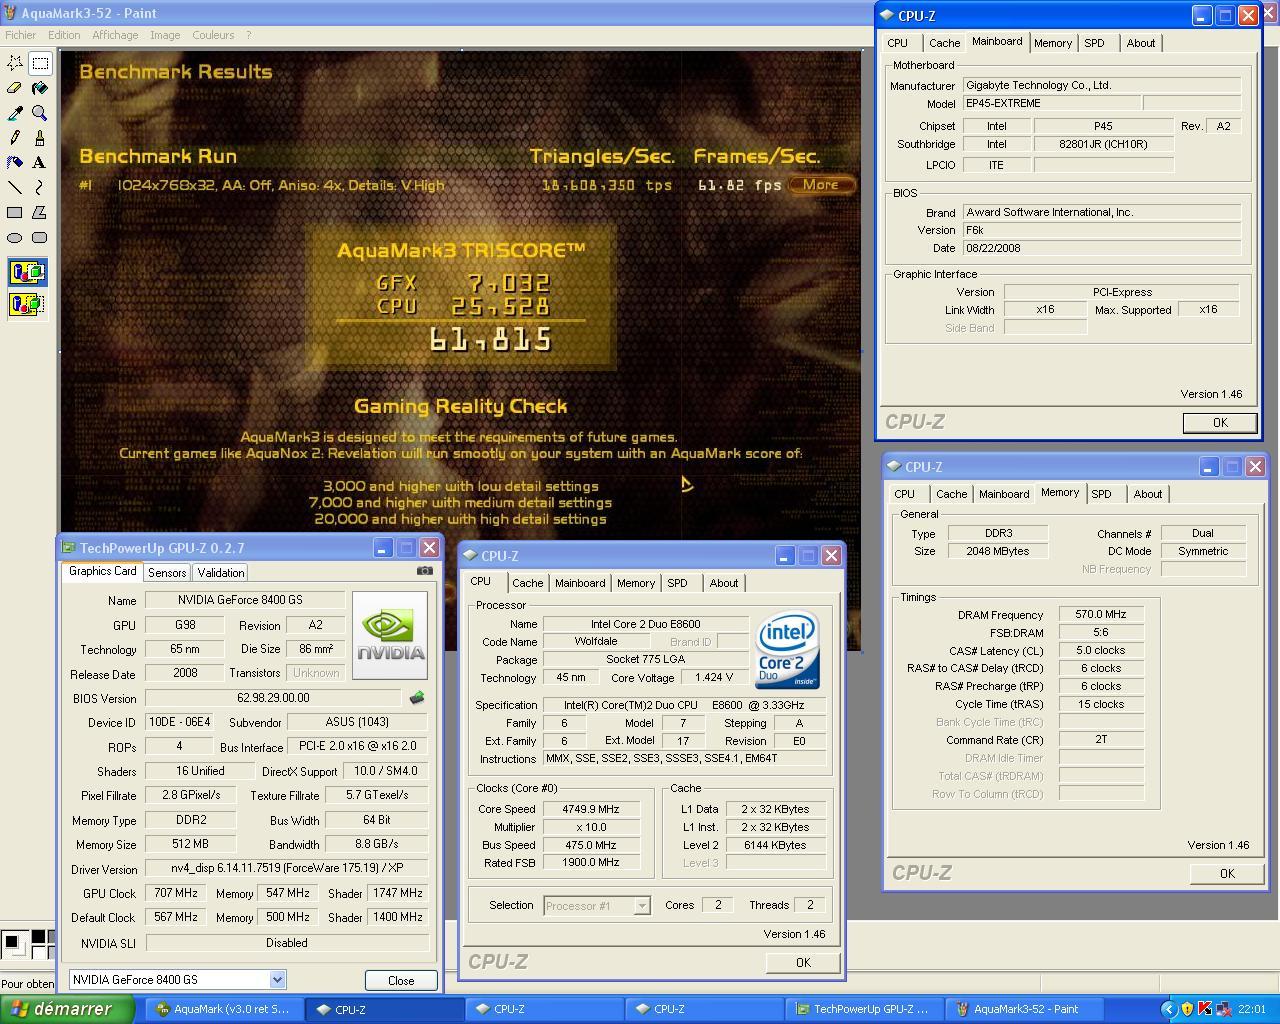Open the Couleurs menu in Paint
1280x1024 pixels.
click(x=213, y=35)
